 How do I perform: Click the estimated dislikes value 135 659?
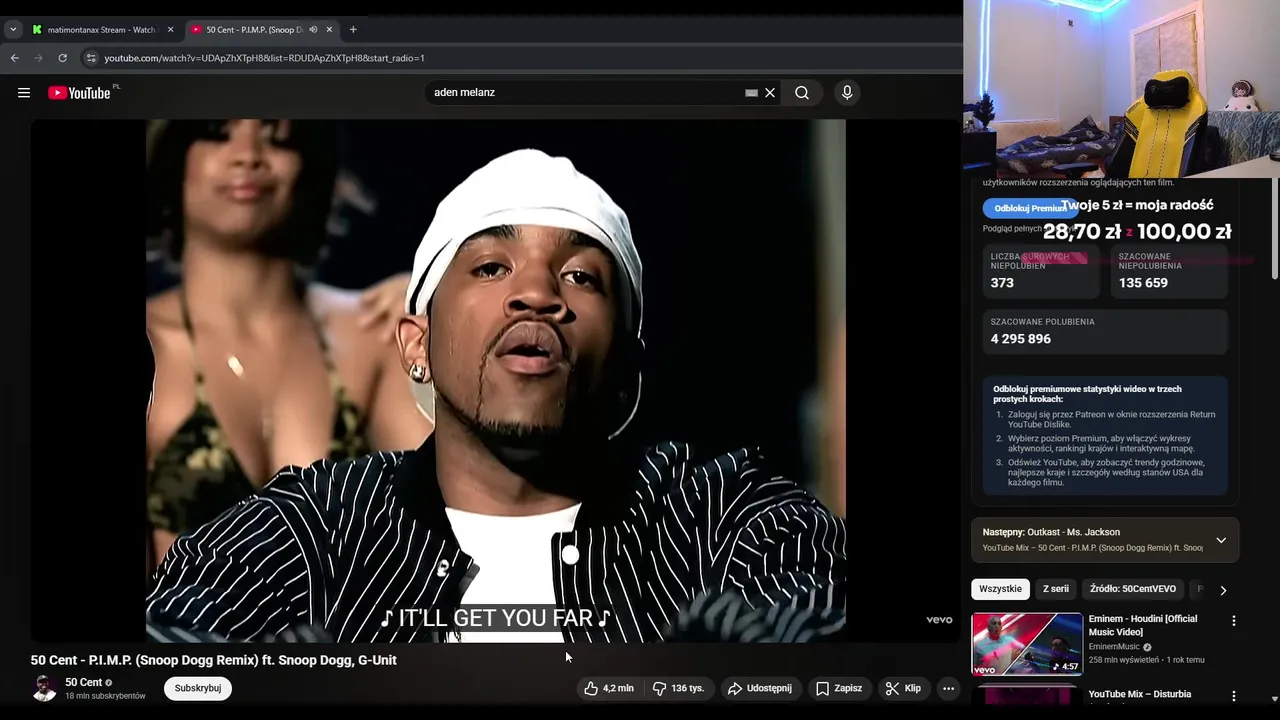coord(1143,283)
